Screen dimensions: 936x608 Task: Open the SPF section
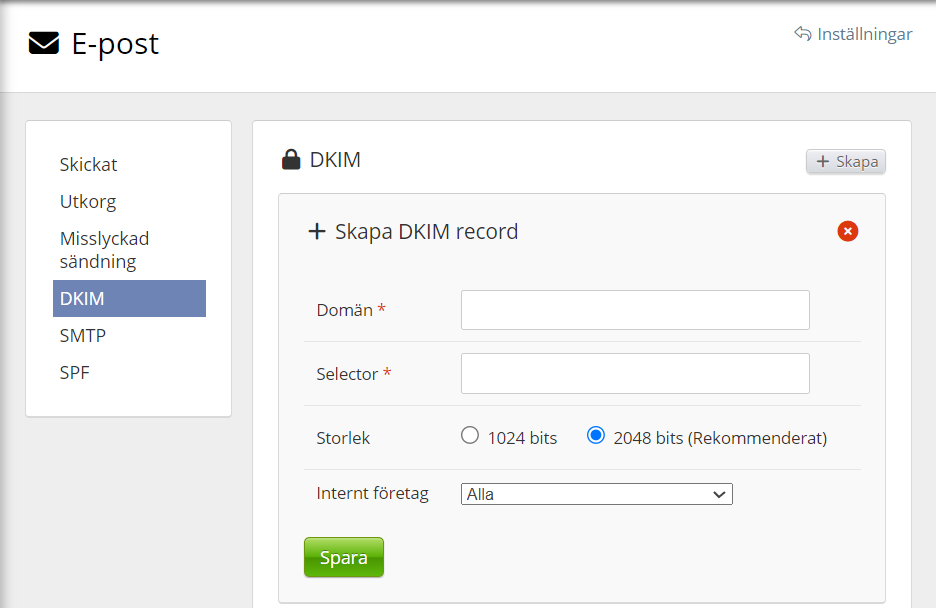(75, 372)
